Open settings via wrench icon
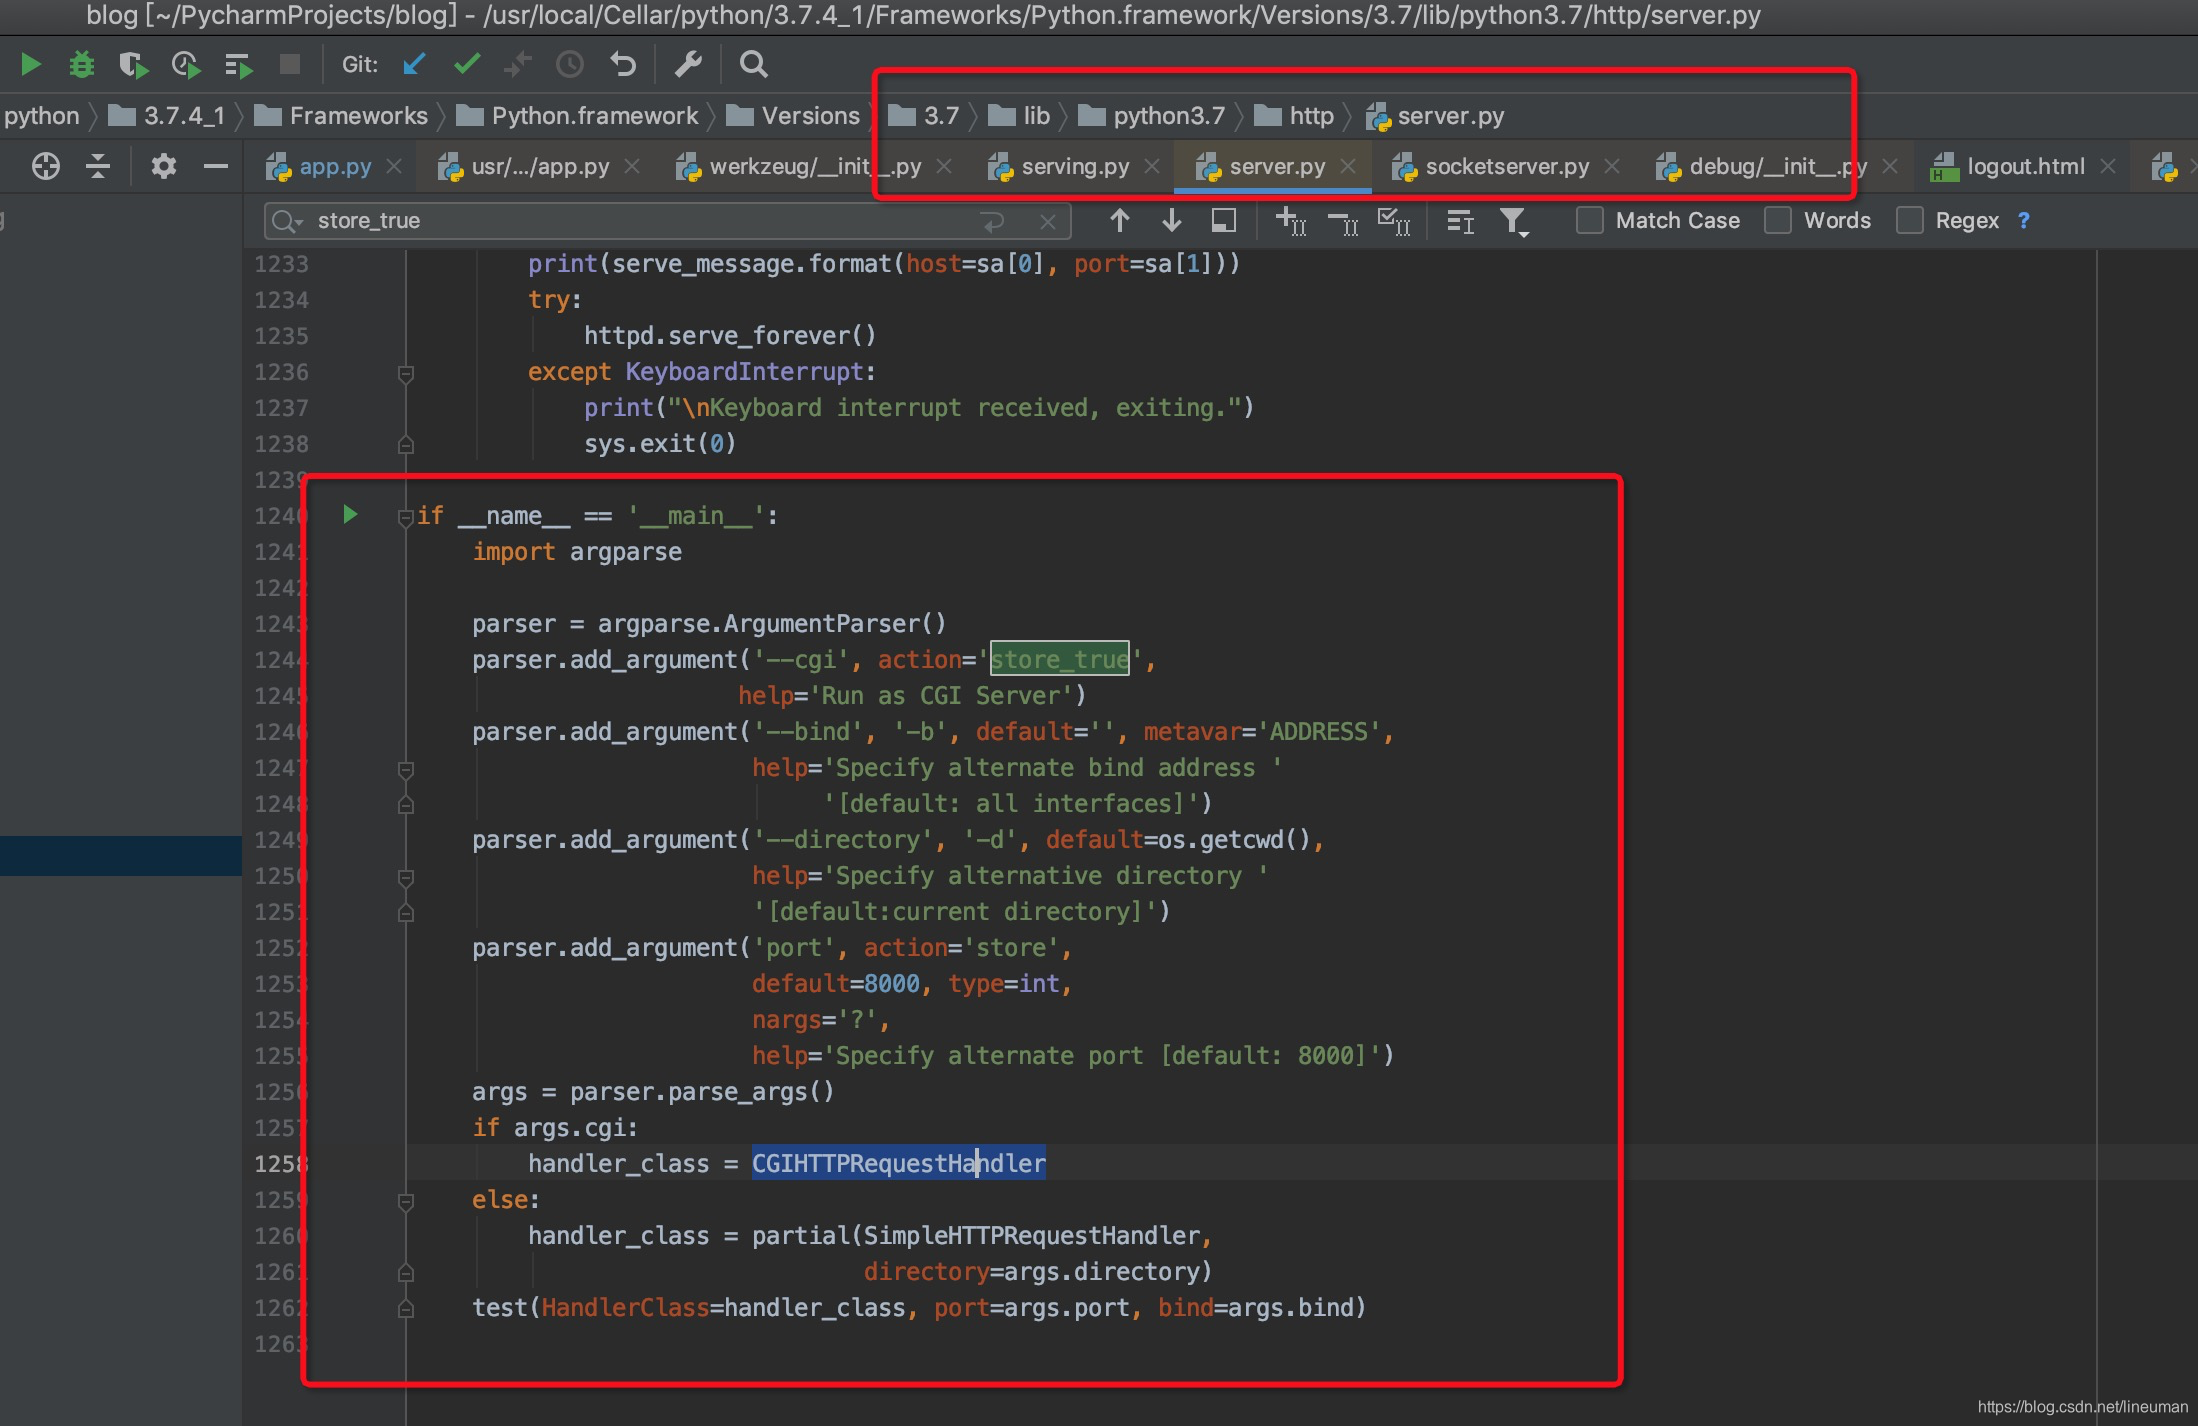The image size is (2198, 1426). (689, 65)
